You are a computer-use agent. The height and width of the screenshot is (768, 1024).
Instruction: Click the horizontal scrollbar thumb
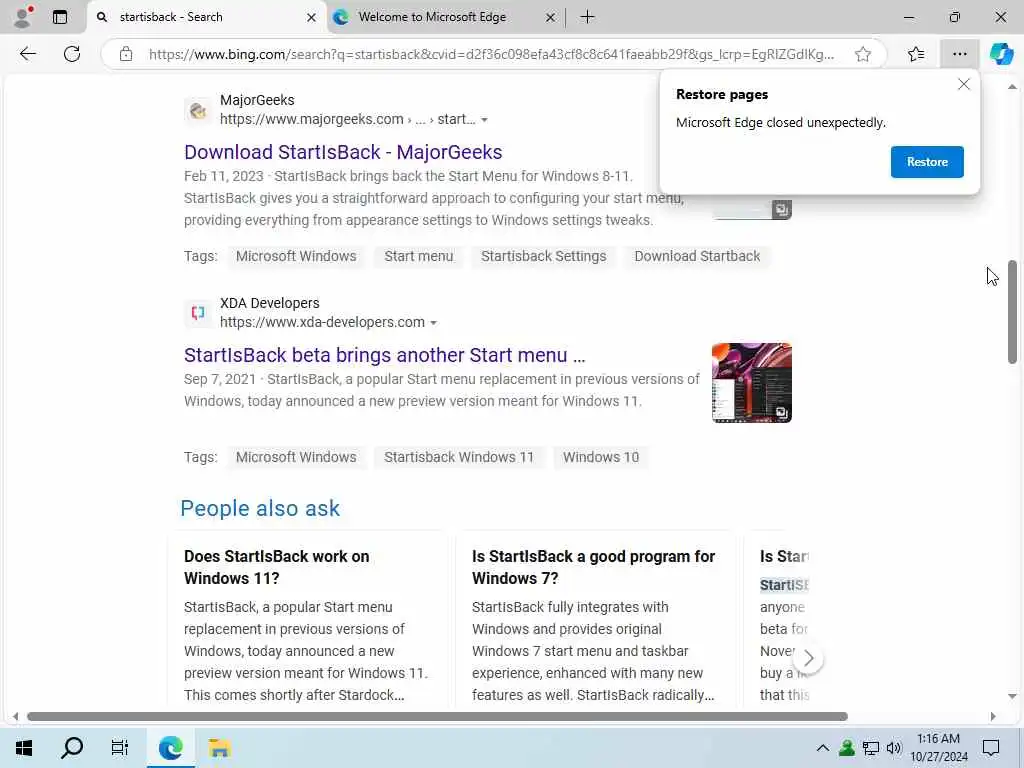point(437,716)
